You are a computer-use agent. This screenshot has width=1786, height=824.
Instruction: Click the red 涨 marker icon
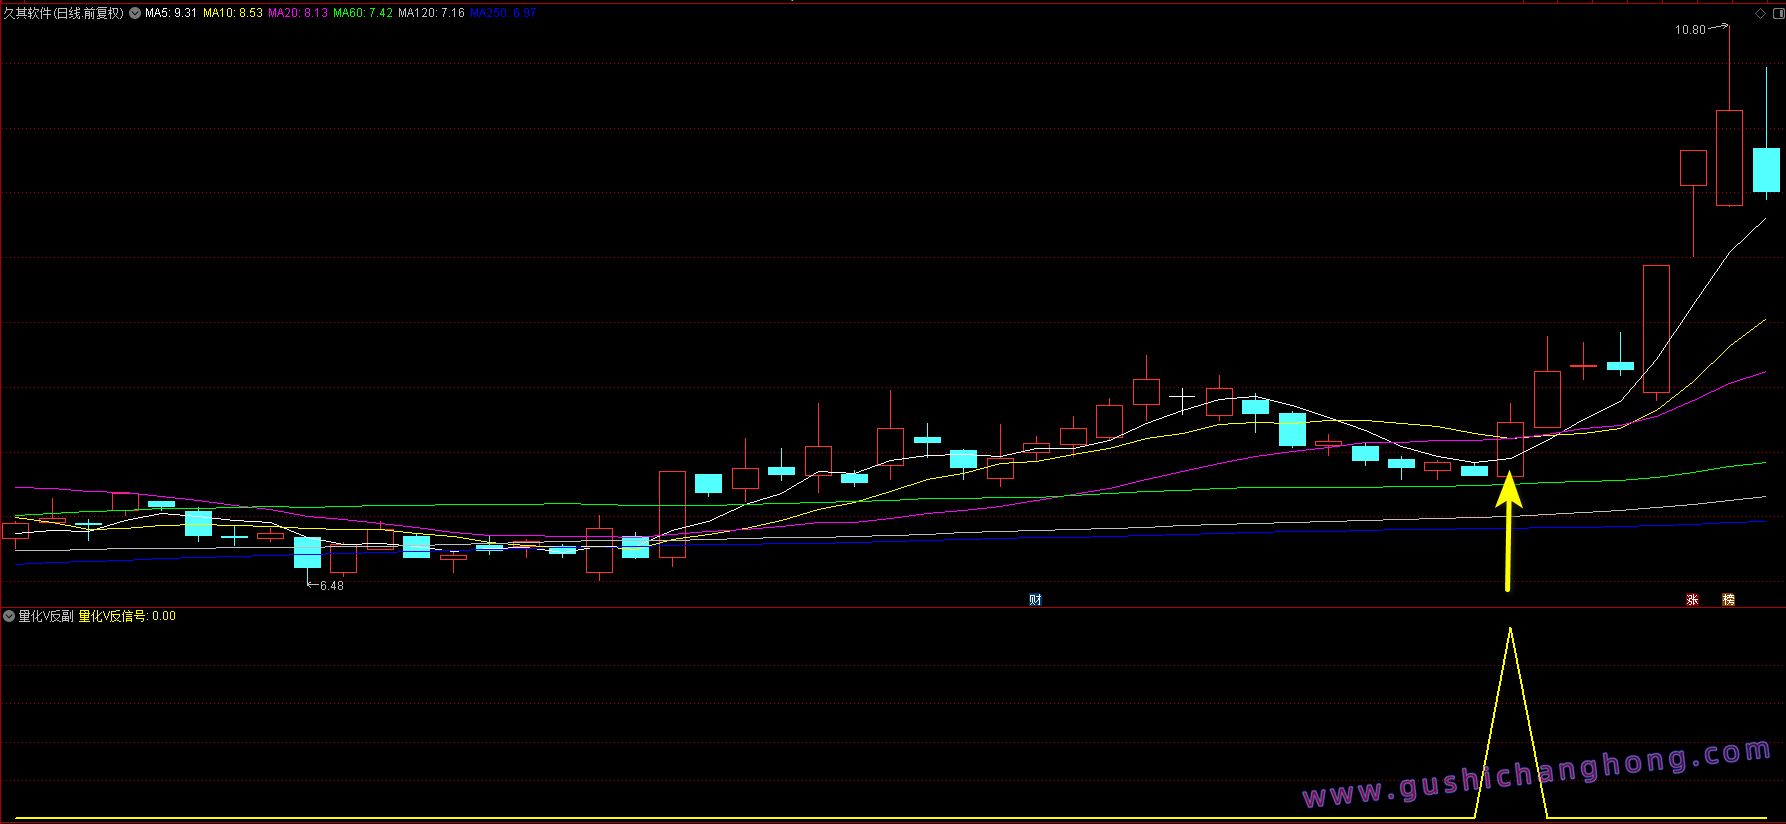(1692, 600)
